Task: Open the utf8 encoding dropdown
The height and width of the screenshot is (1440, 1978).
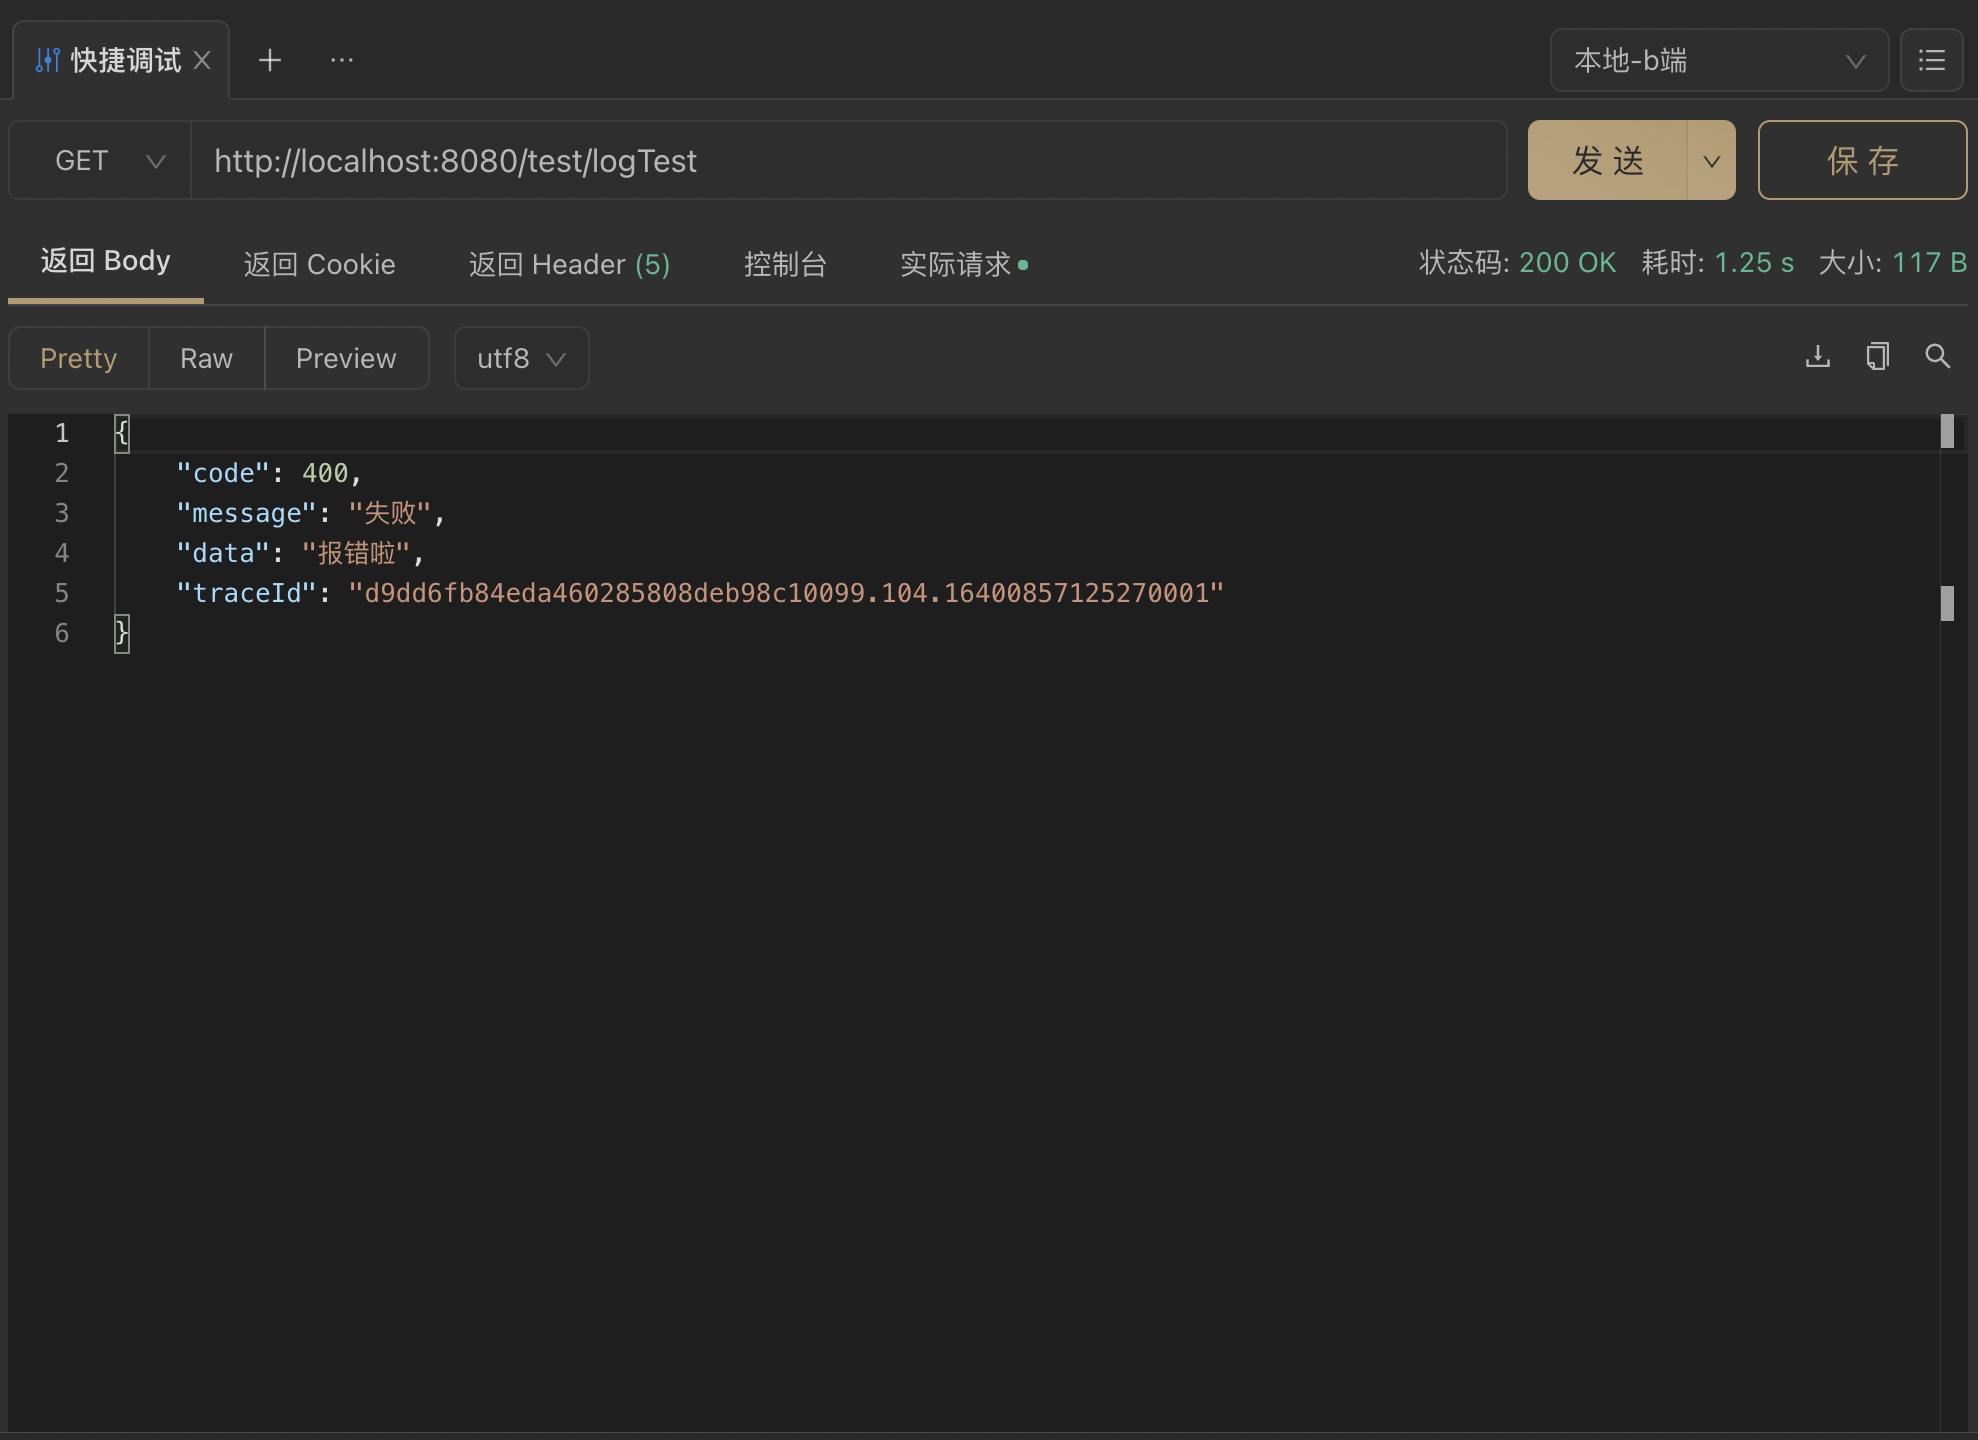Action: click(x=520, y=358)
